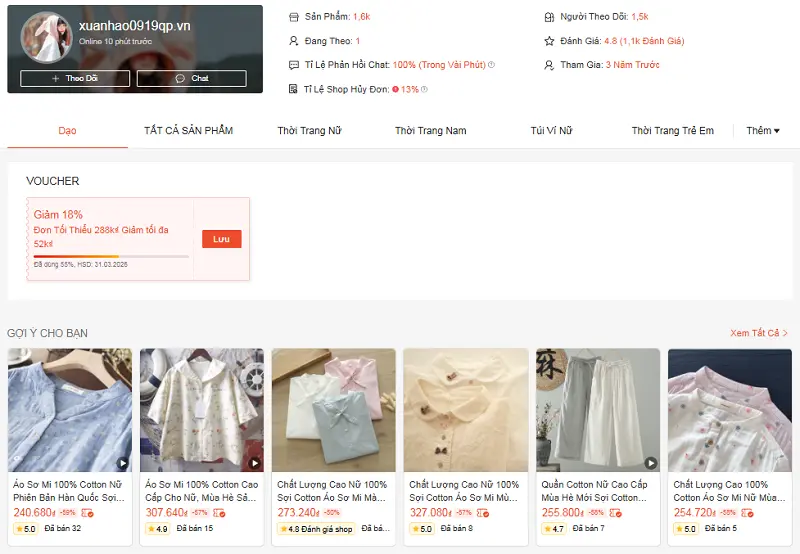Viewport: 800px width, 554px height.
Task: Open Thời Trang Trẻ Em category tab
Action: [672, 131]
